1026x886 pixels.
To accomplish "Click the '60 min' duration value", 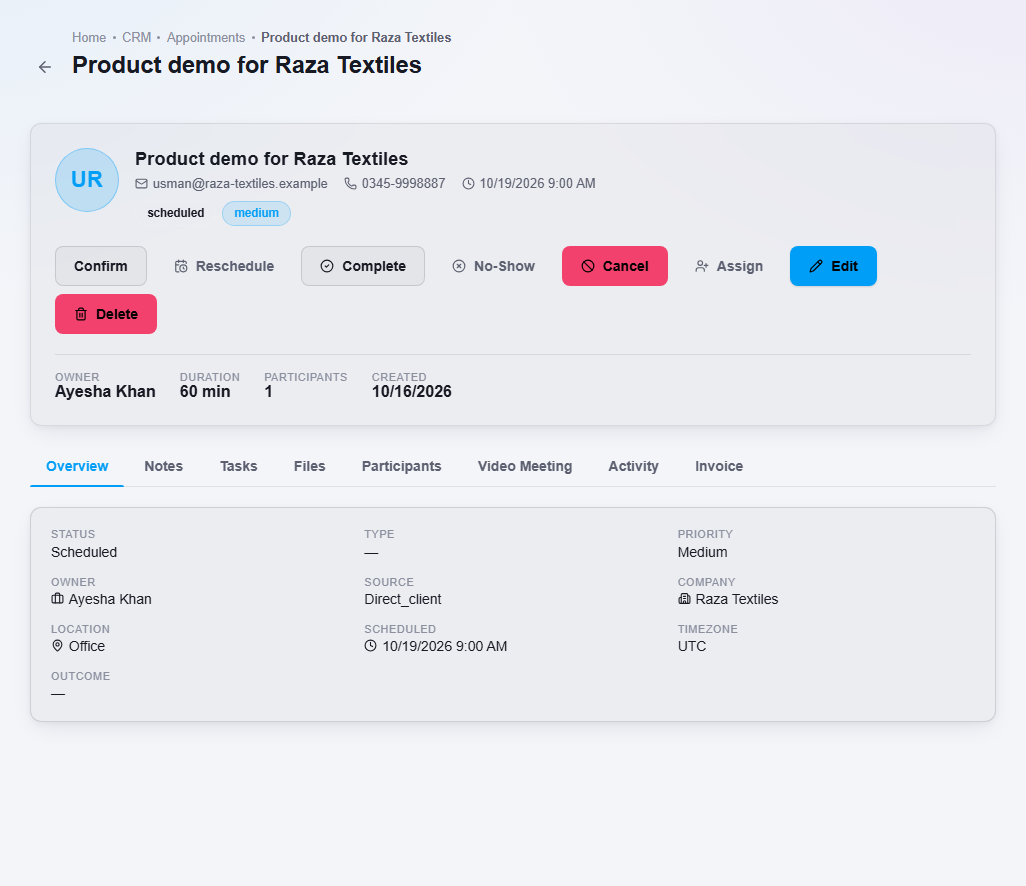I will (205, 392).
